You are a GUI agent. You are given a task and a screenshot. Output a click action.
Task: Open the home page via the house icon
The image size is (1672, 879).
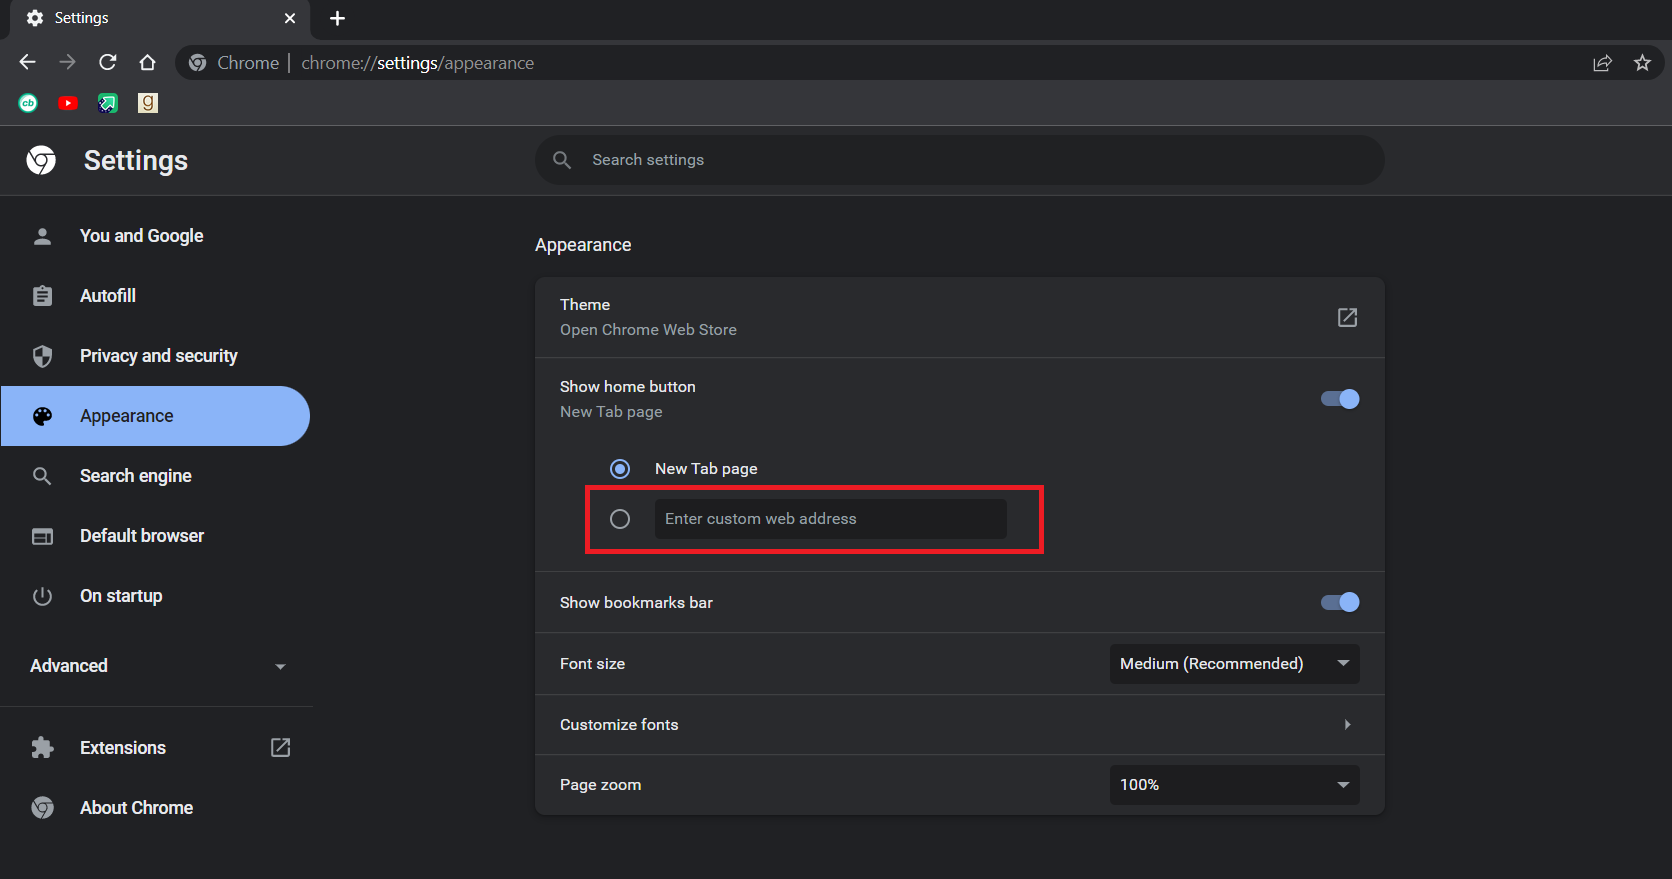click(147, 62)
